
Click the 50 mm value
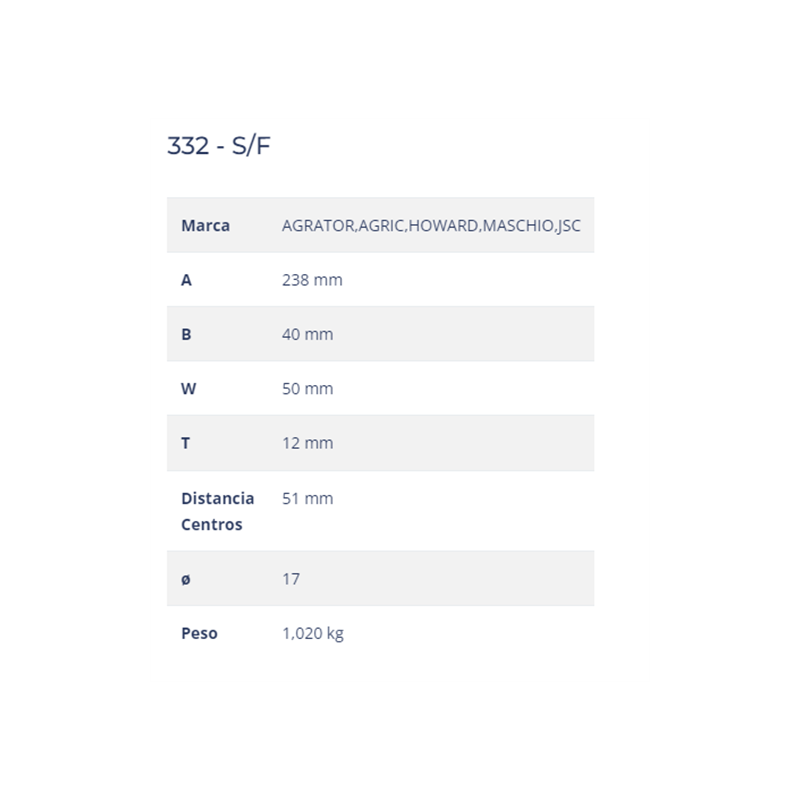pyautogui.click(x=307, y=388)
